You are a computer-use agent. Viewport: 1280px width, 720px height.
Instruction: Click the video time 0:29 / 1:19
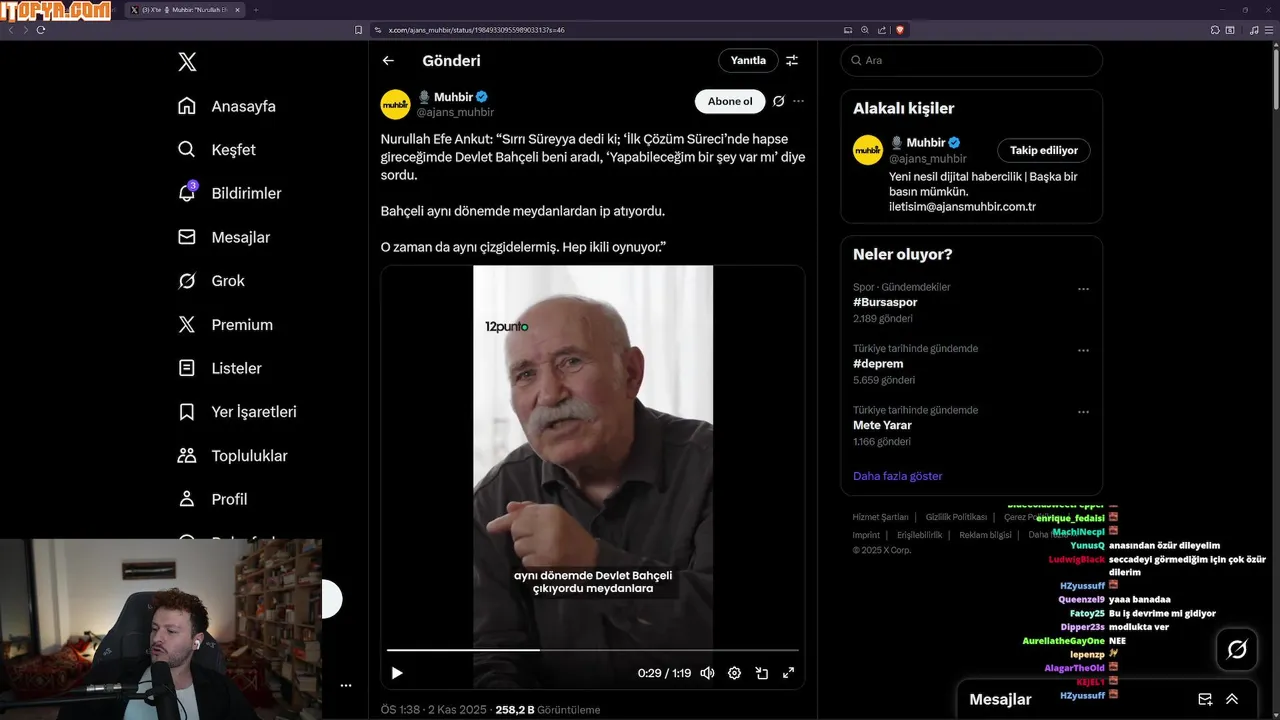click(664, 673)
